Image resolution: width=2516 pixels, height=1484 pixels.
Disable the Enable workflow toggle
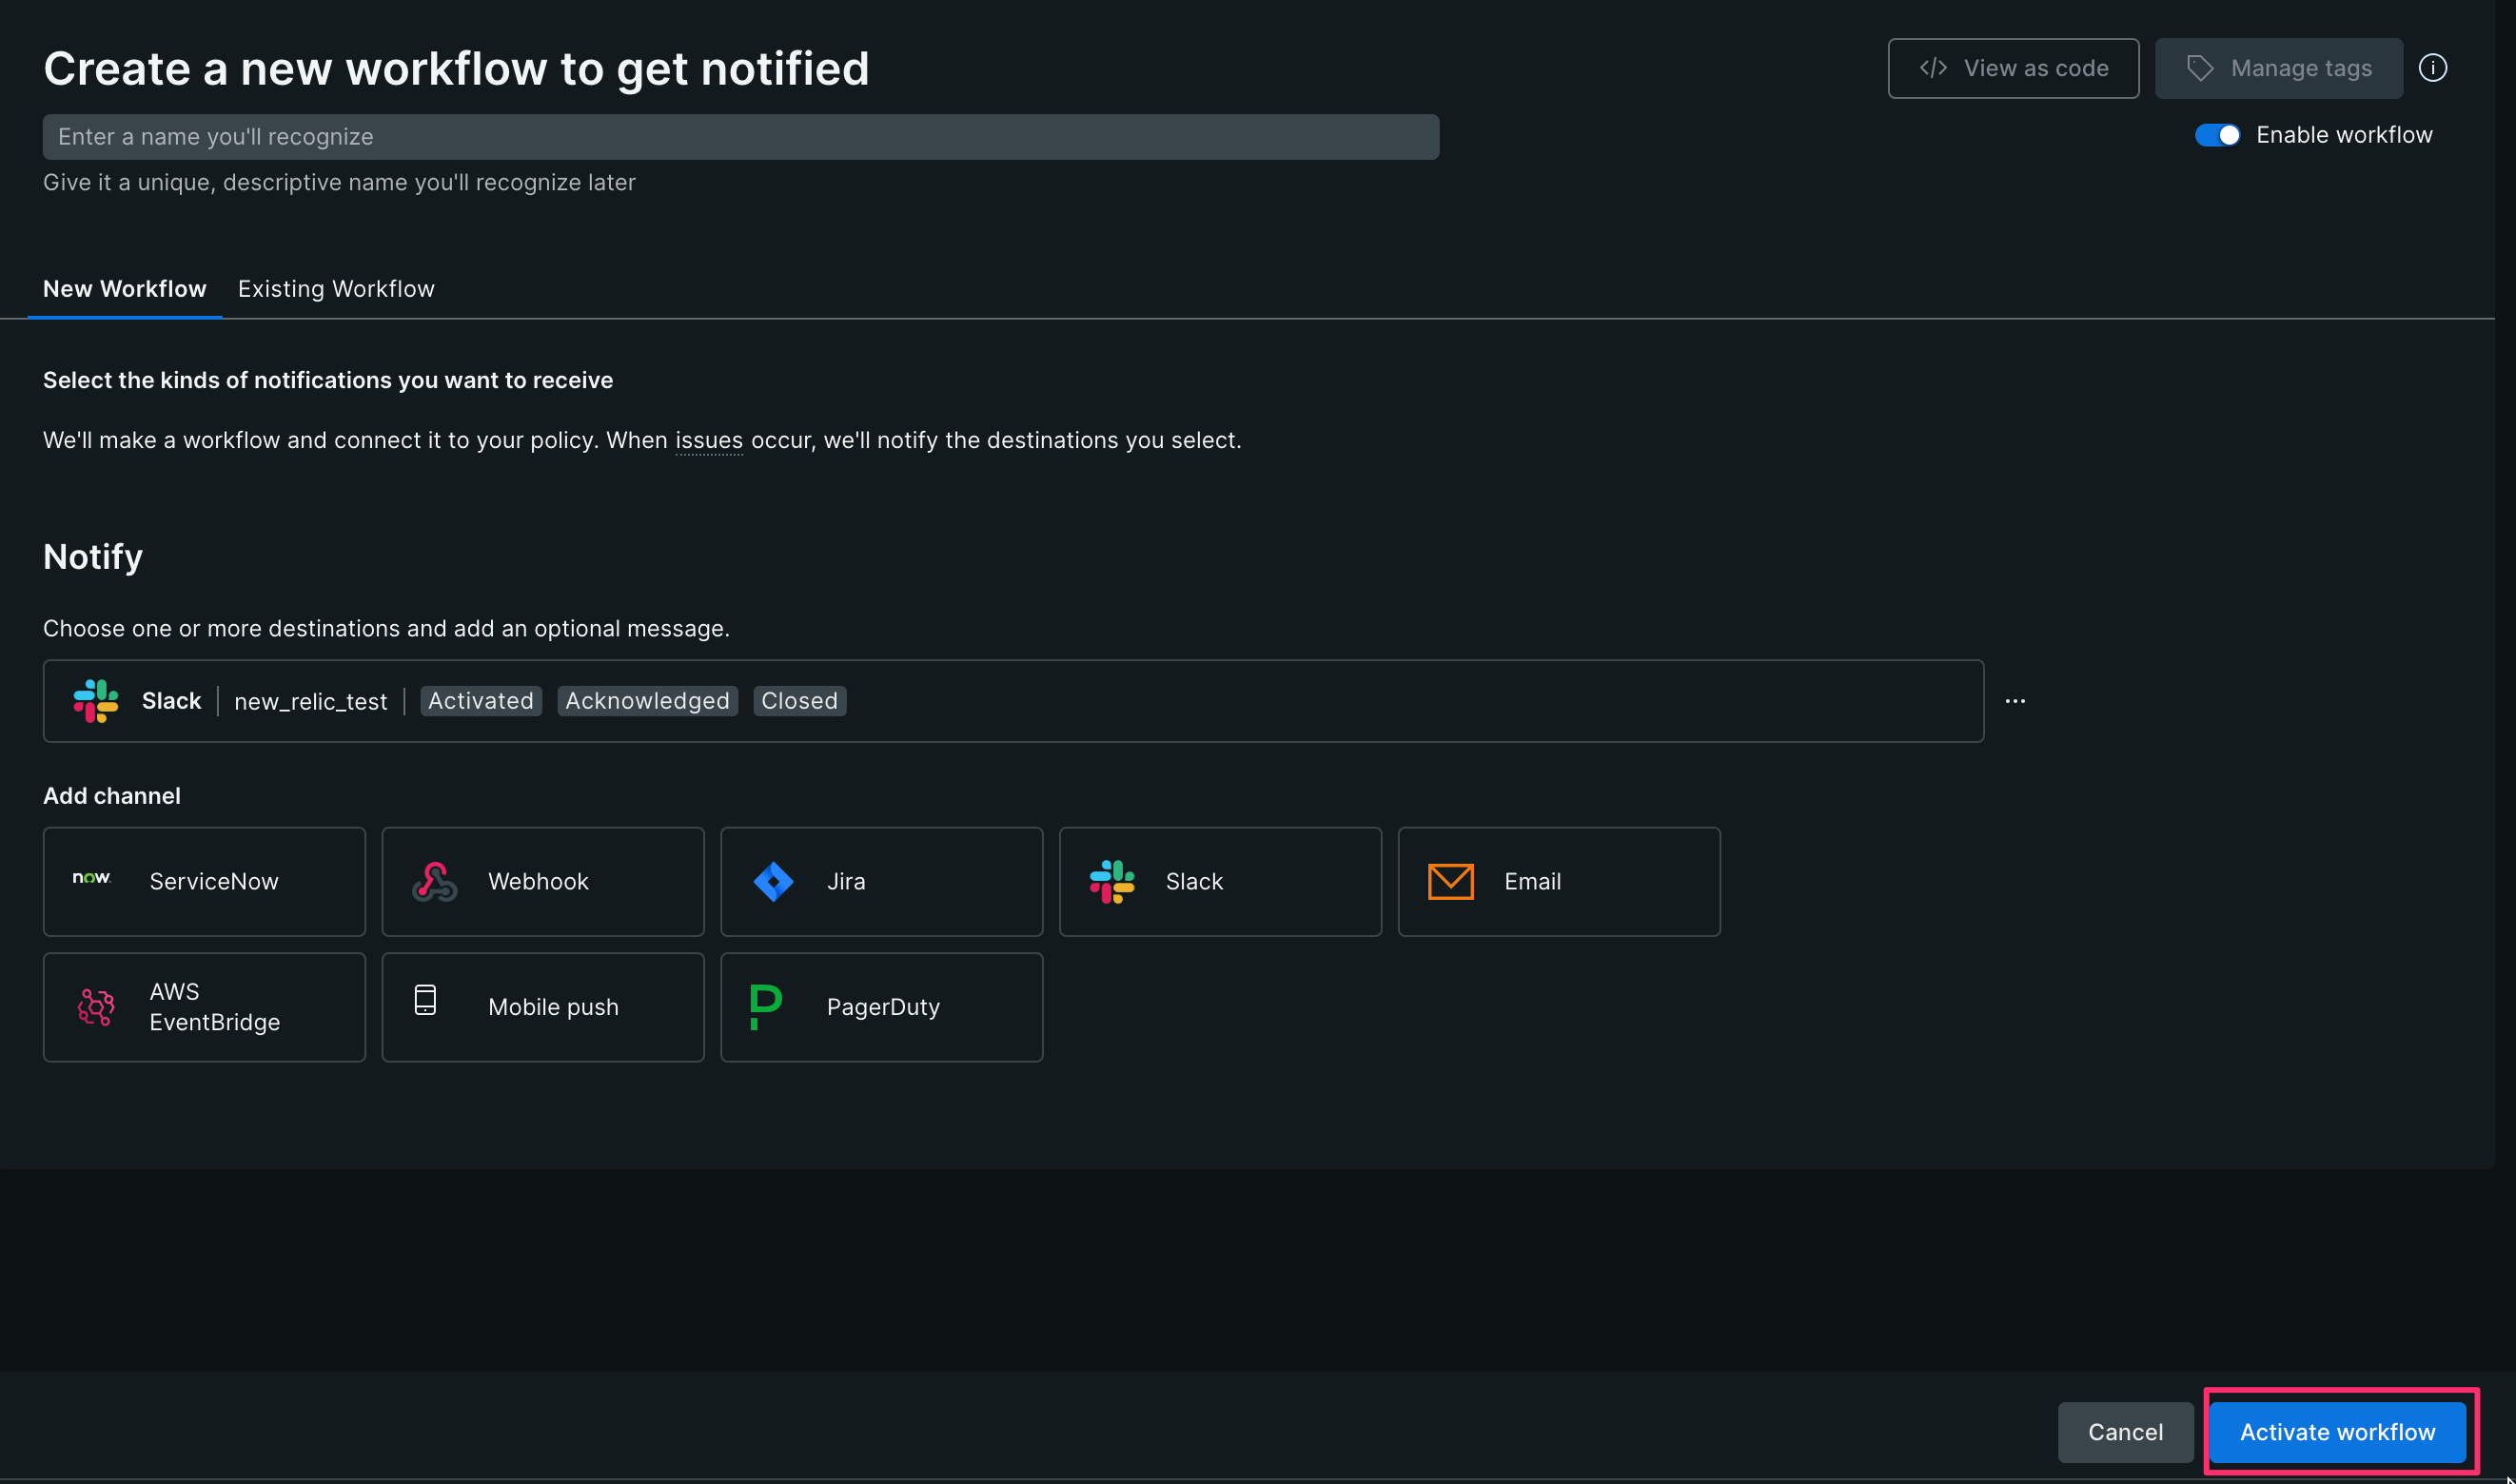2218,134
